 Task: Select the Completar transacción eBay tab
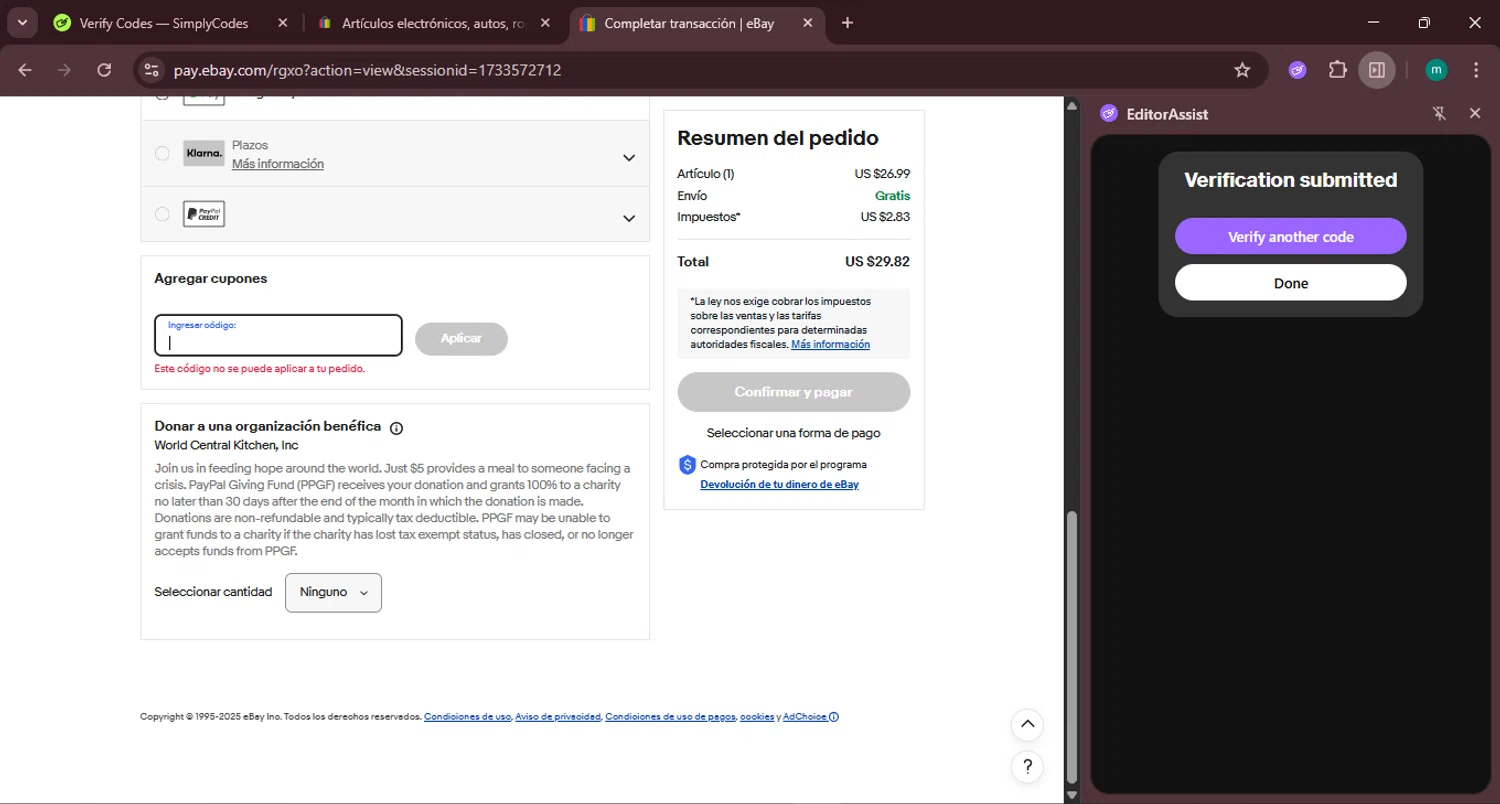coord(697,23)
